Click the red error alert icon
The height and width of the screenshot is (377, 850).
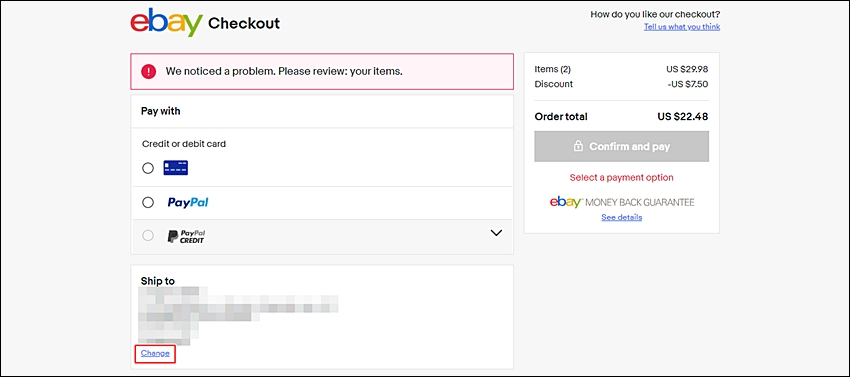click(x=149, y=71)
